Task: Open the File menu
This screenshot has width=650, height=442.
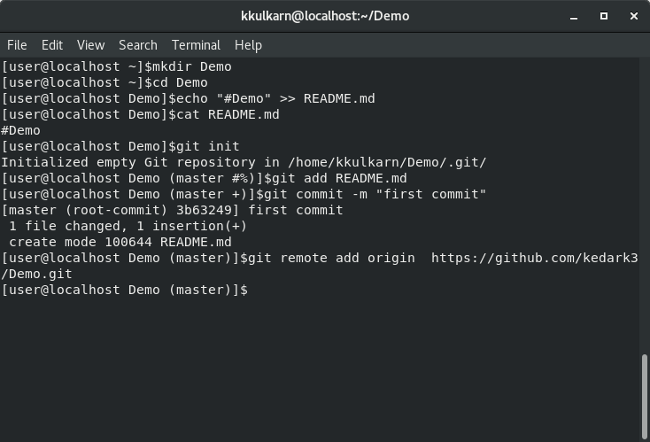Action: pos(17,45)
